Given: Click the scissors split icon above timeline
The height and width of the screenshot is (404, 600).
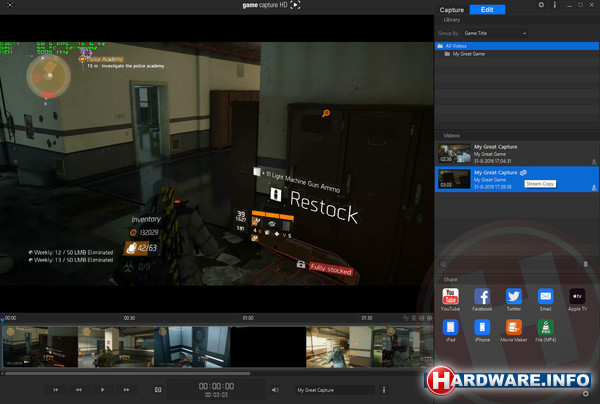Looking at the screenshot, I should (406, 318).
